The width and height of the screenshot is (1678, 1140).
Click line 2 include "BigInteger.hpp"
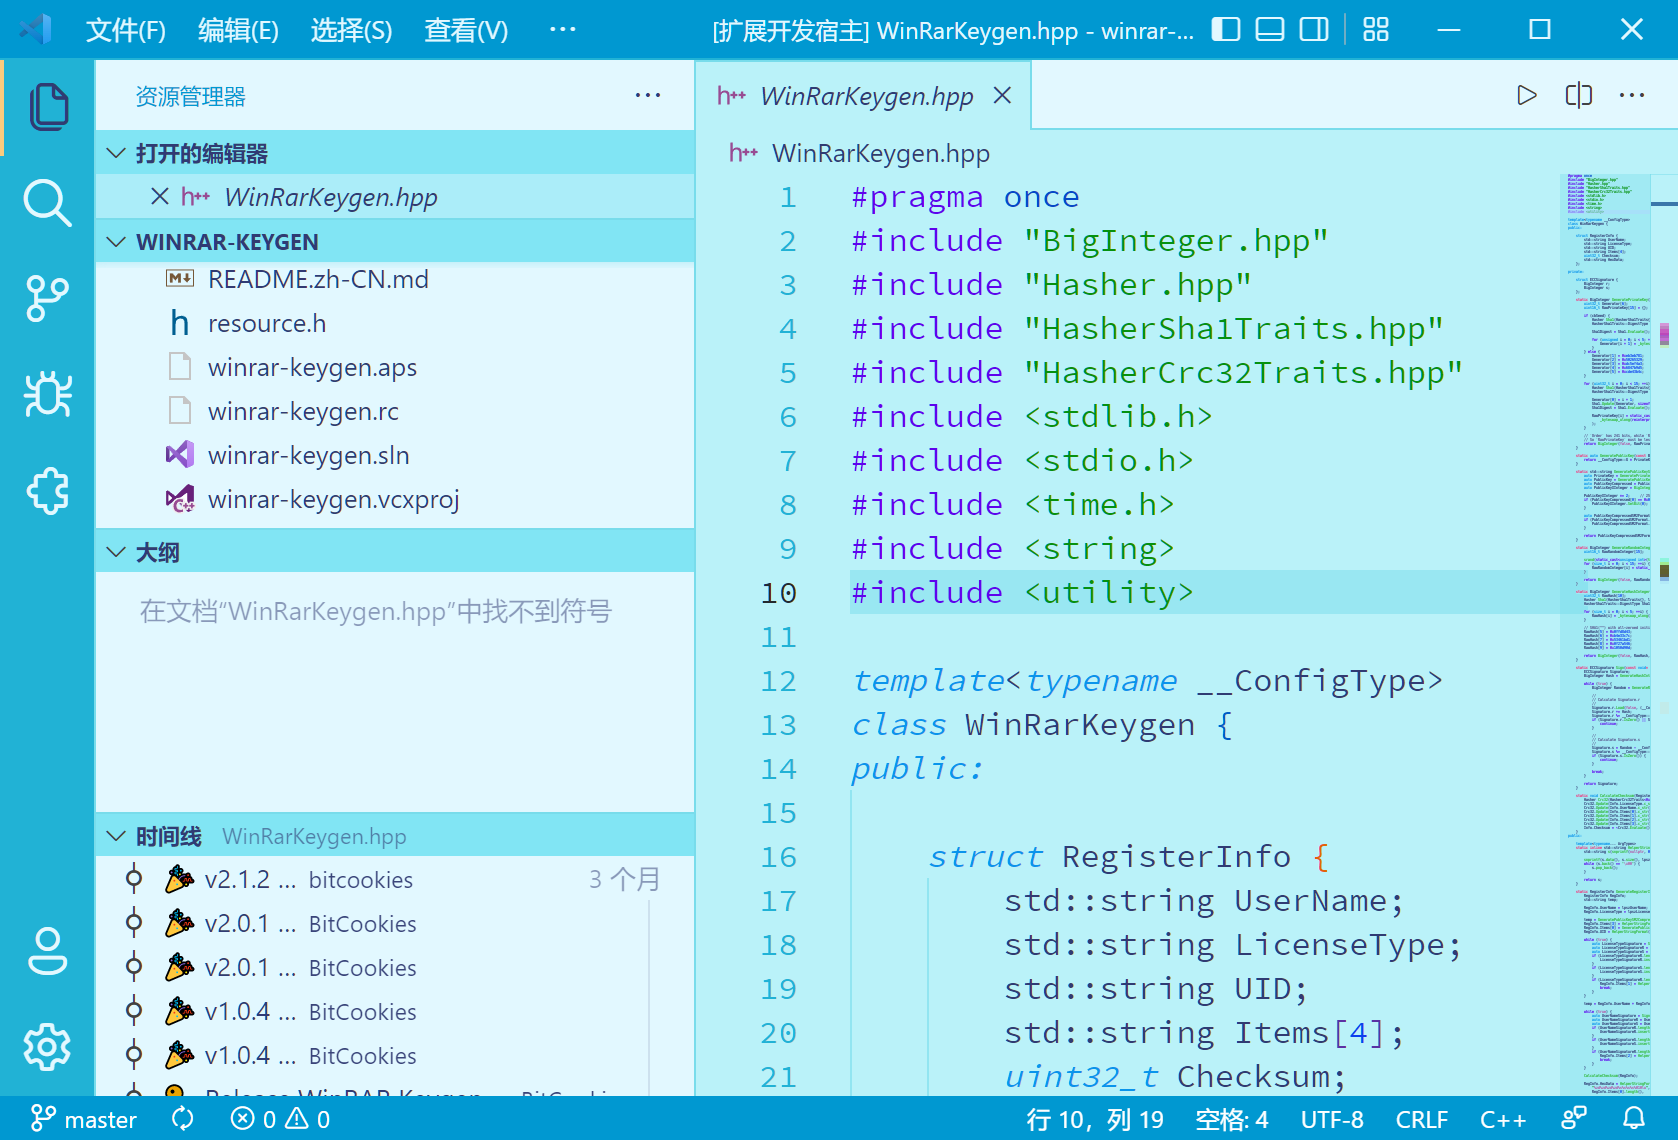[1090, 241]
